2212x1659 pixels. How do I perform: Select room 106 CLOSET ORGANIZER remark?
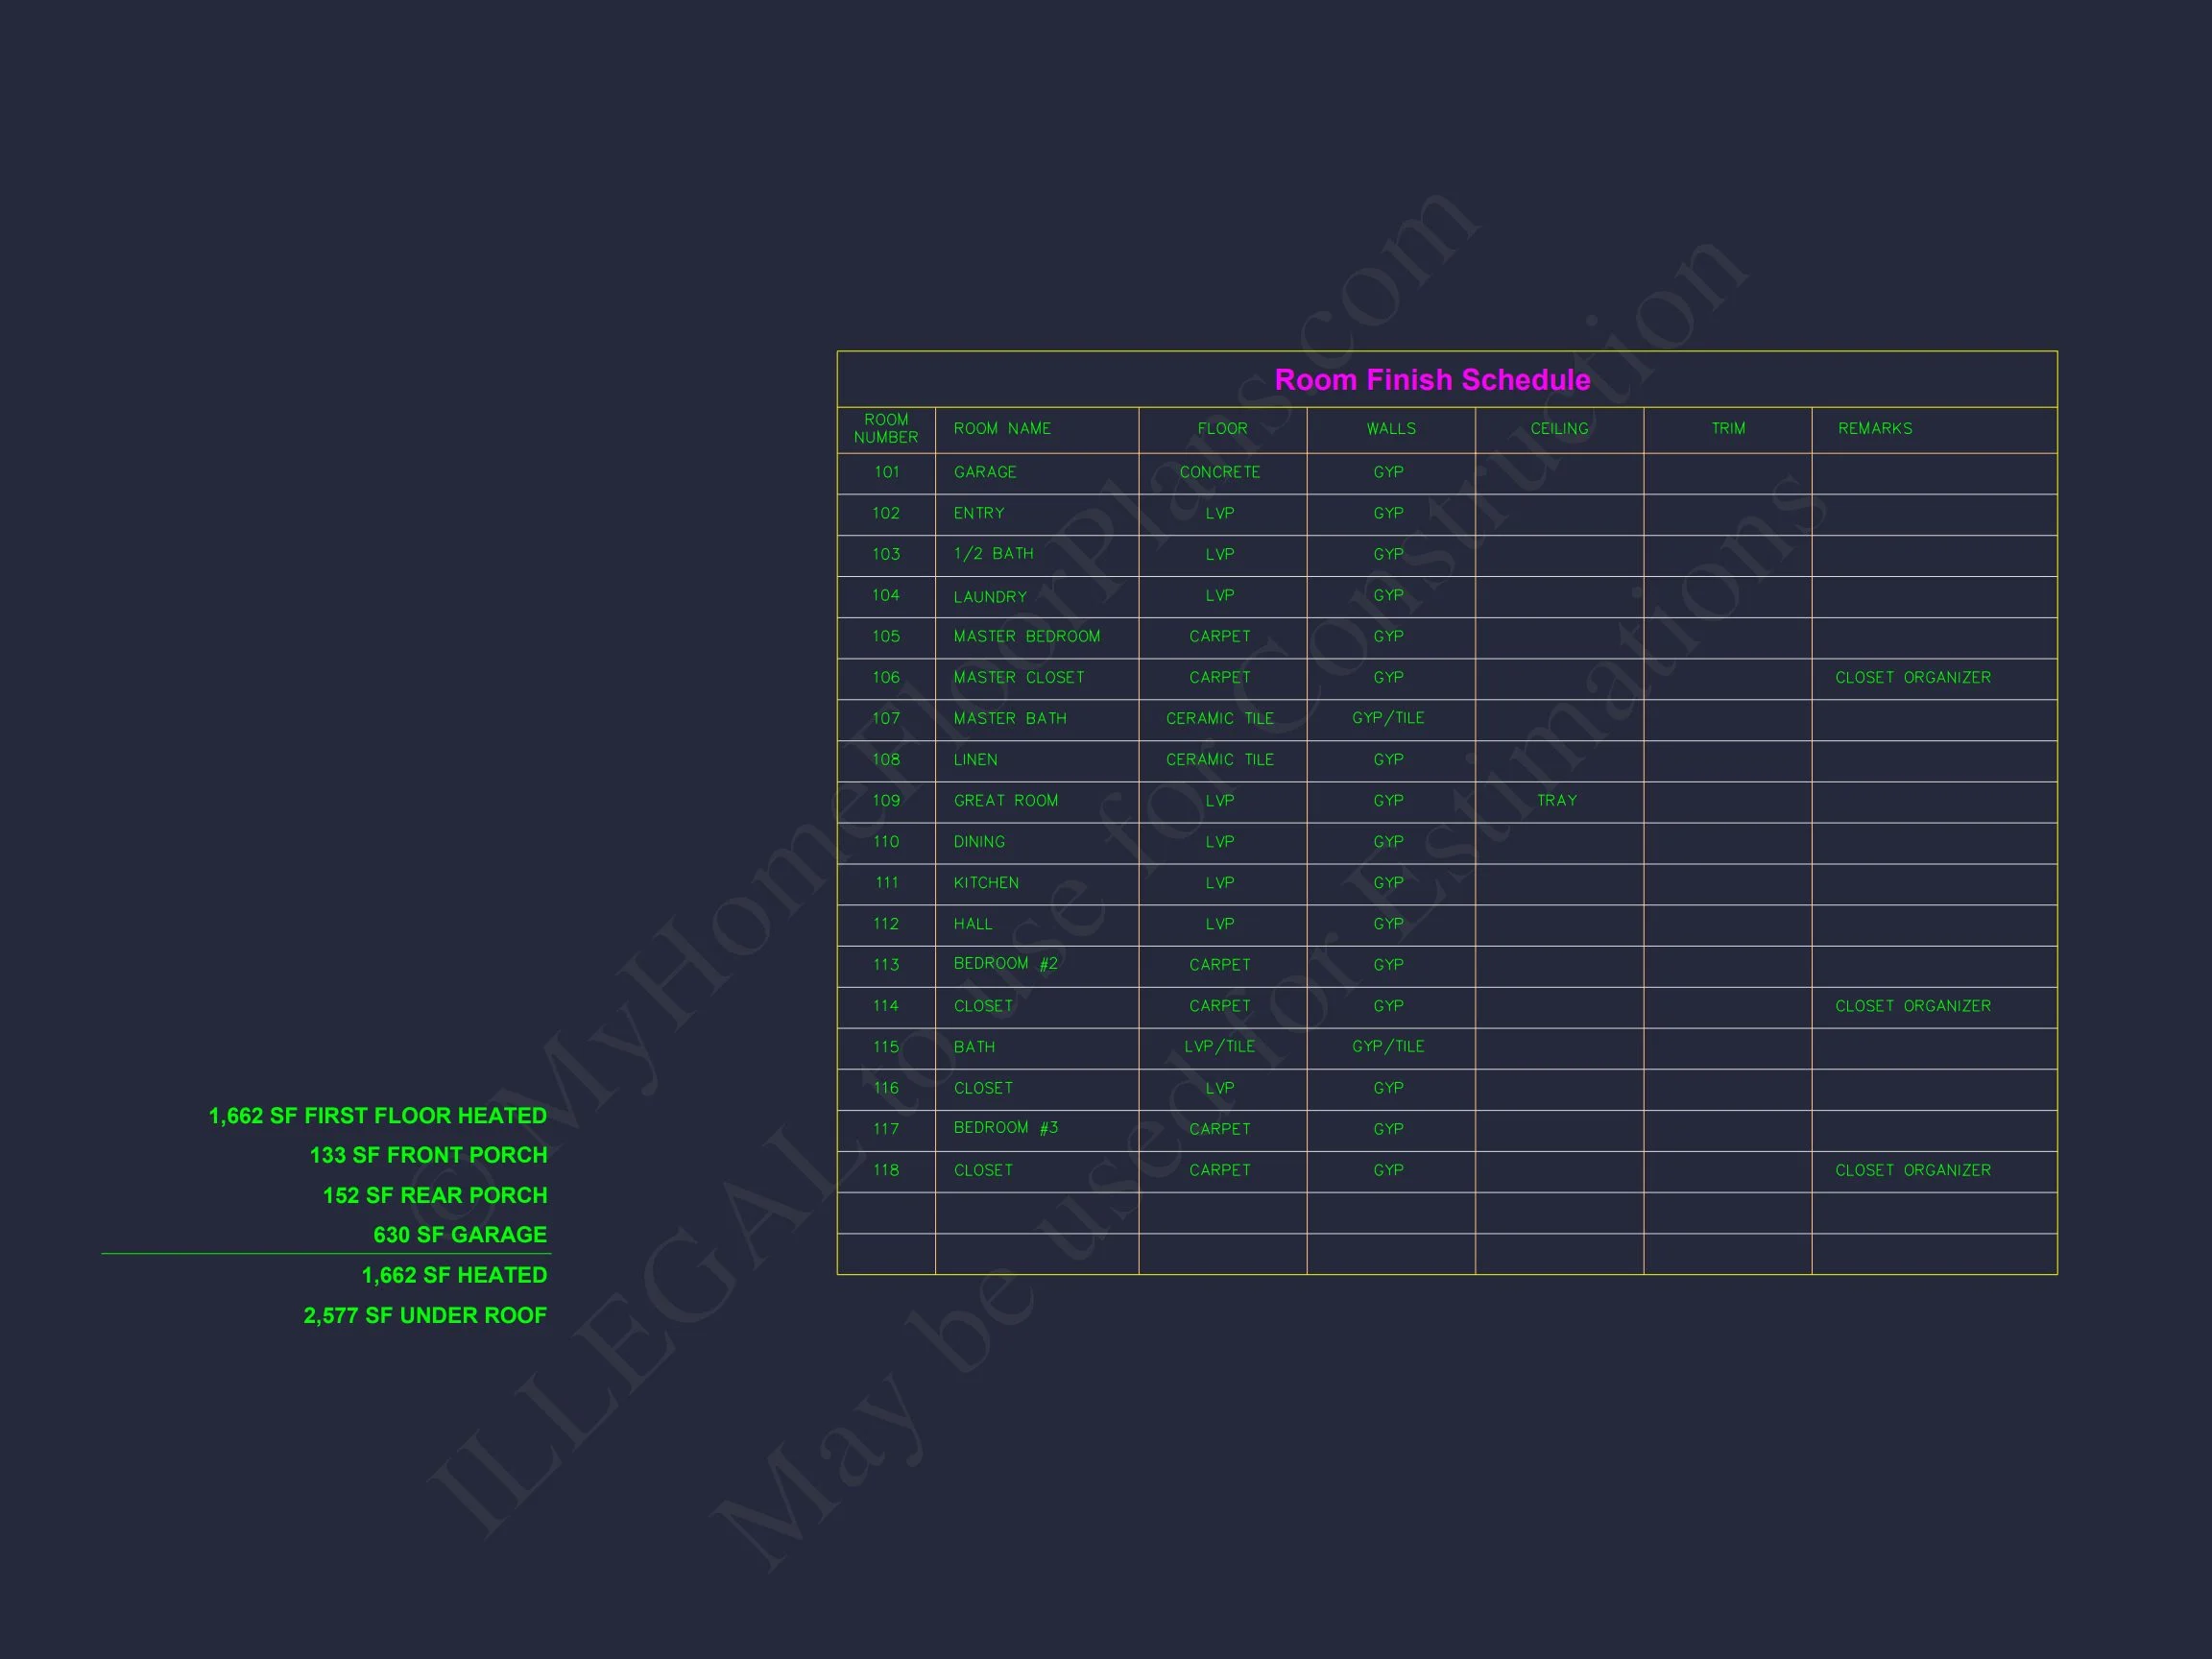1913,678
